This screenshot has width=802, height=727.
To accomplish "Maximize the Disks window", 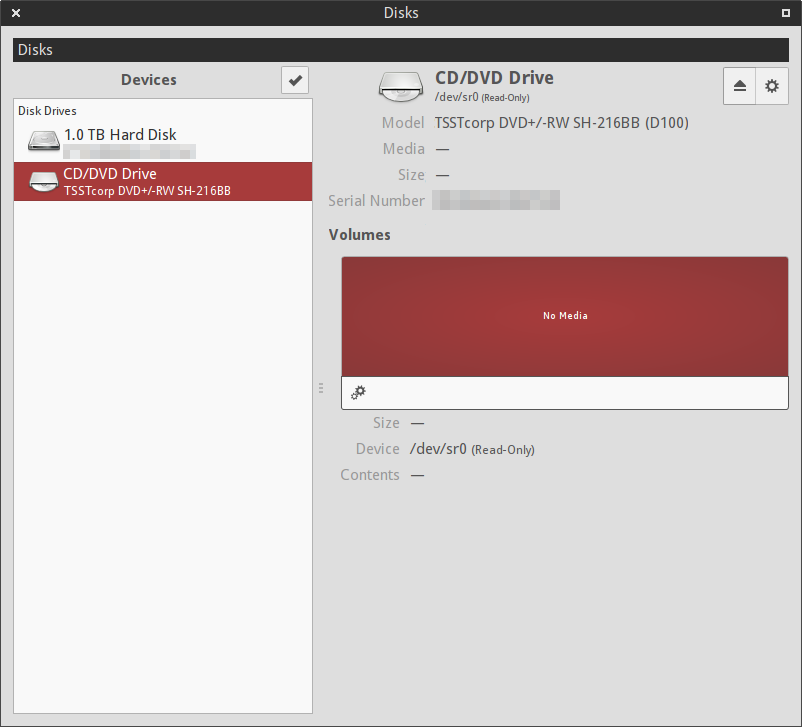I will tap(786, 13).
